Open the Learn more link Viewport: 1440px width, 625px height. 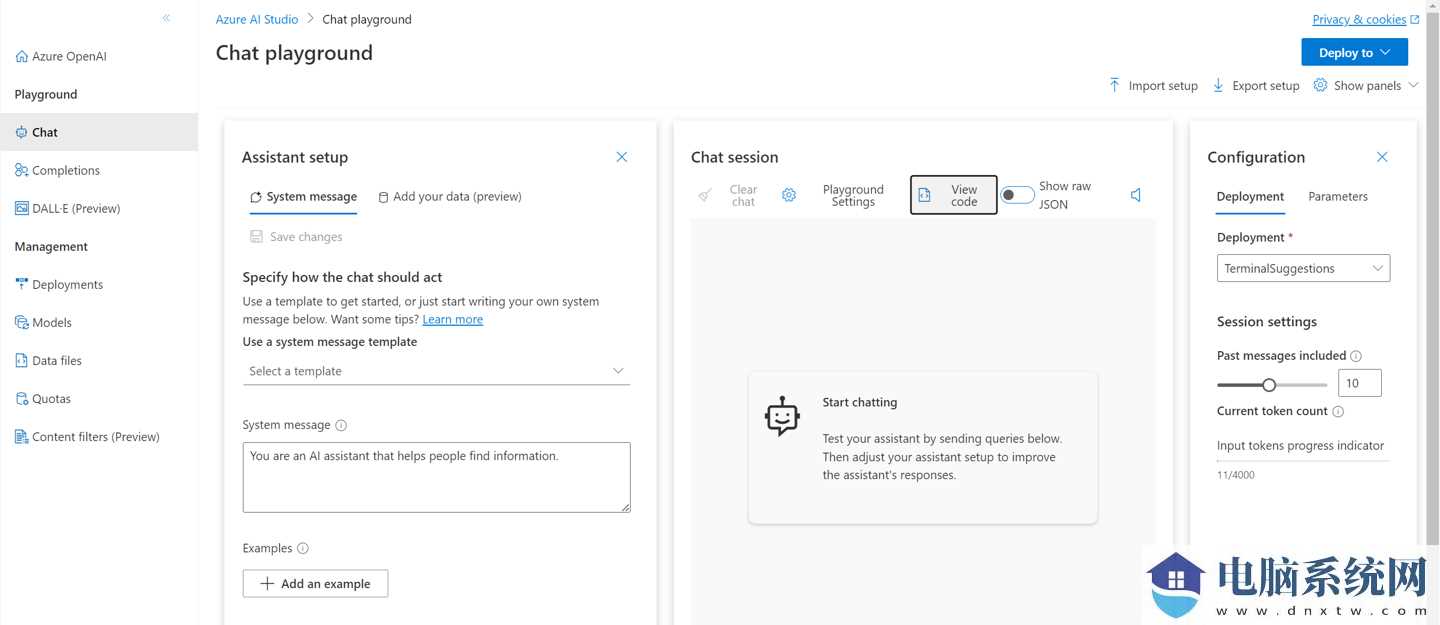click(452, 320)
